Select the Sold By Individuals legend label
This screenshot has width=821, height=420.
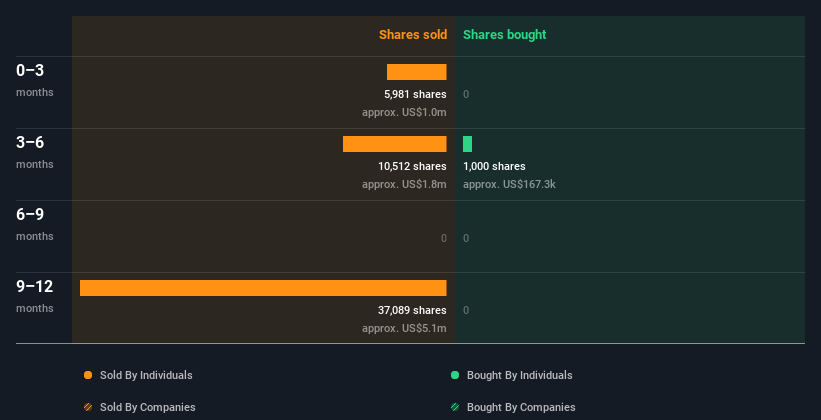coord(146,375)
